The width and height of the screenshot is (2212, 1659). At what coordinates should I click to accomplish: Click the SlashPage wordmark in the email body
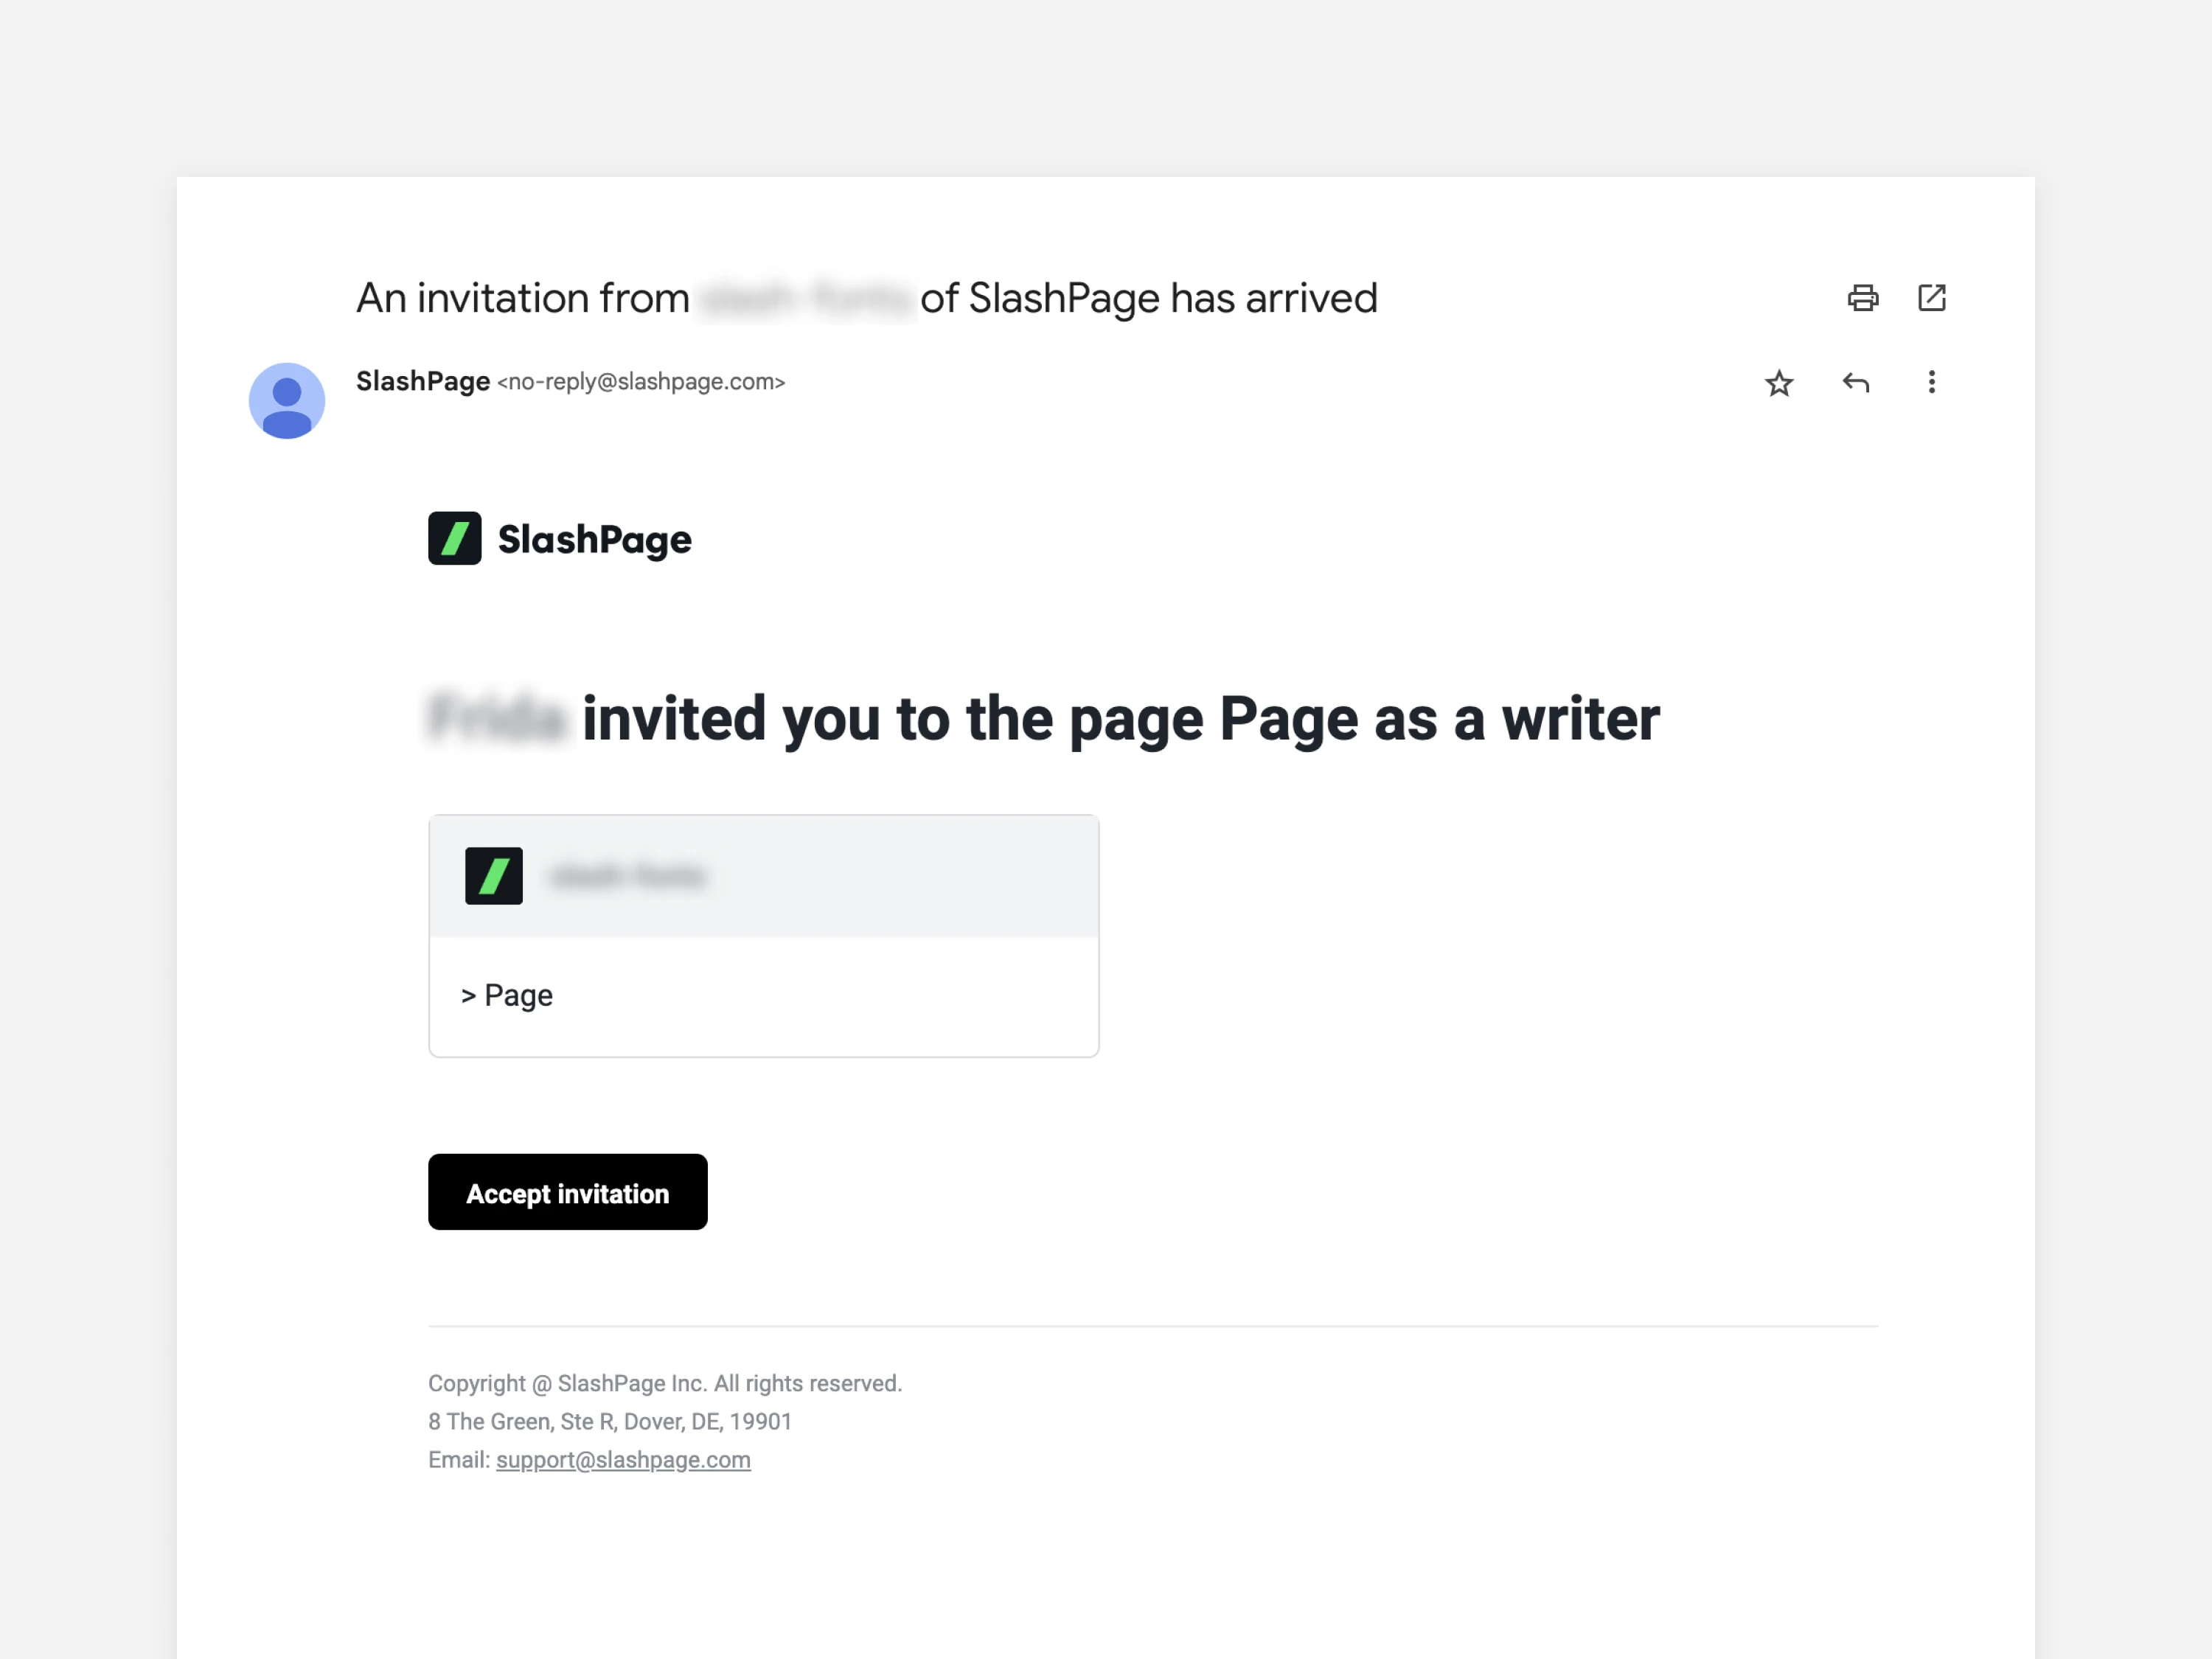pyautogui.click(x=594, y=540)
